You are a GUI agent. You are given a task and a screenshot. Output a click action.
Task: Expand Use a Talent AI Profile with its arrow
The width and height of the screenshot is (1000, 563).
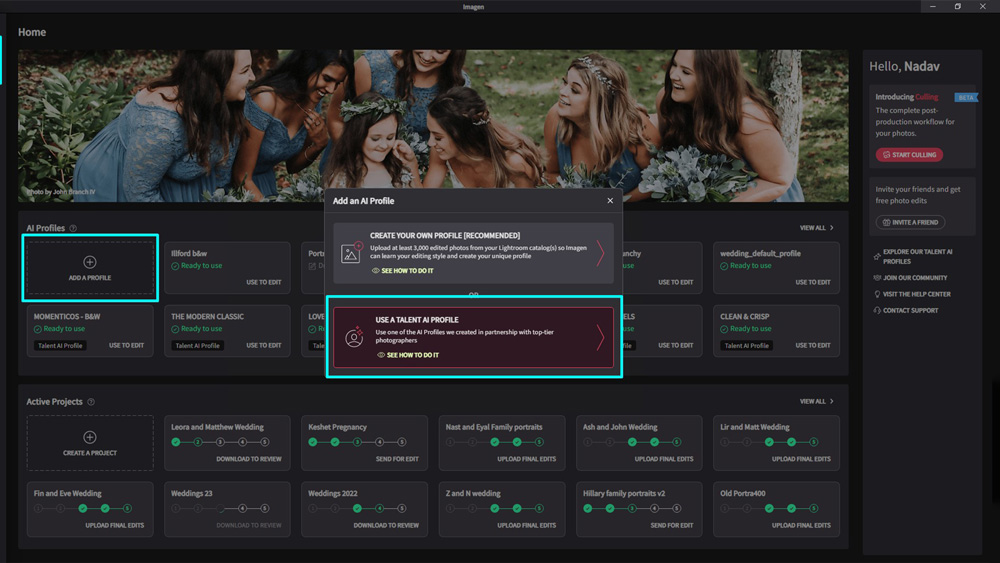click(600, 338)
